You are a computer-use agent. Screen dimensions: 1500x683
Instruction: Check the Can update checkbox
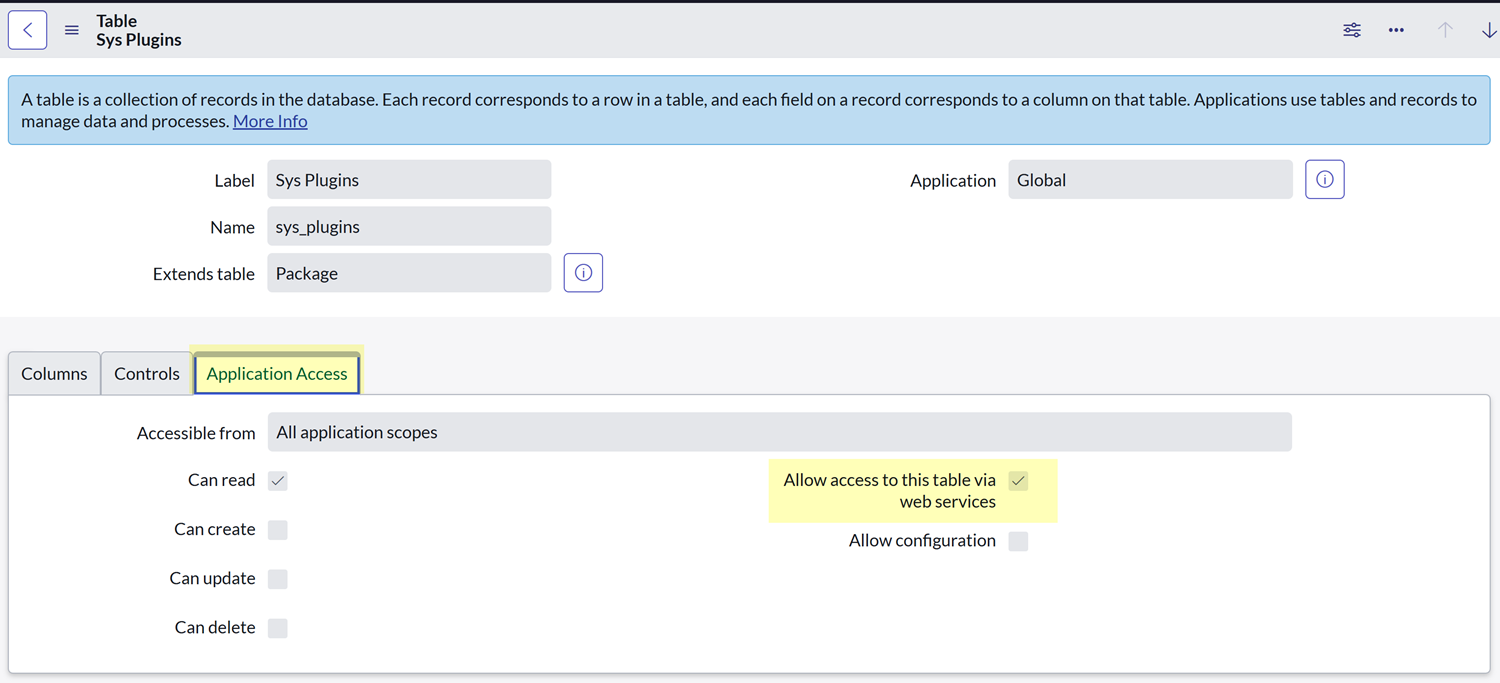(x=278, y=579)
